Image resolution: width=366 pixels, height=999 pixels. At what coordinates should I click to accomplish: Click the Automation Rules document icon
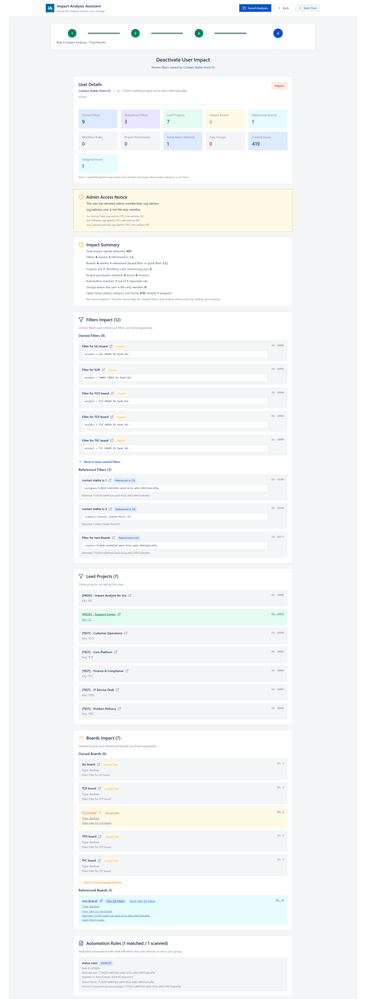pyautogui.click(x=81, y=943)
